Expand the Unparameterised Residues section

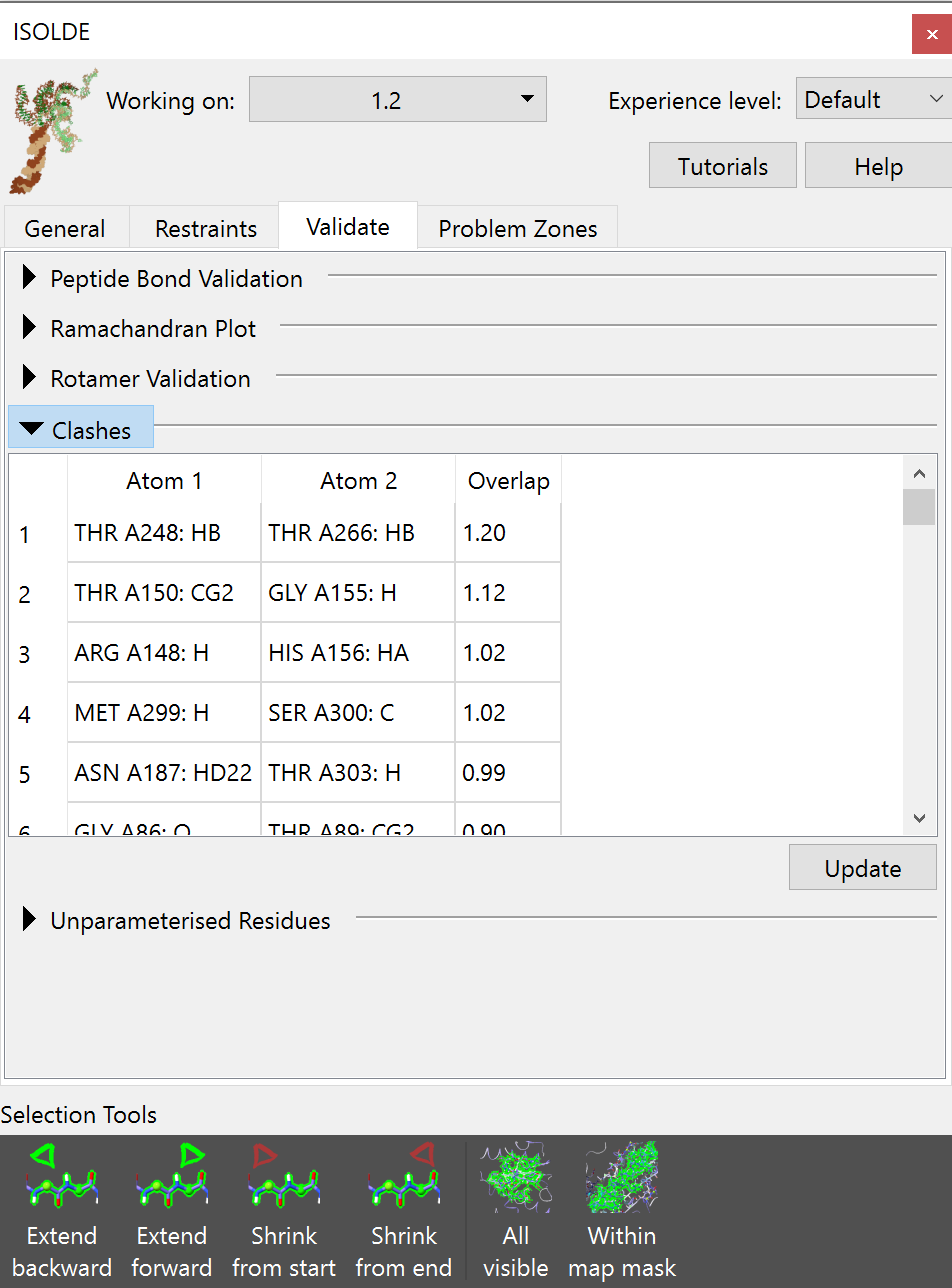coord(176,920)
